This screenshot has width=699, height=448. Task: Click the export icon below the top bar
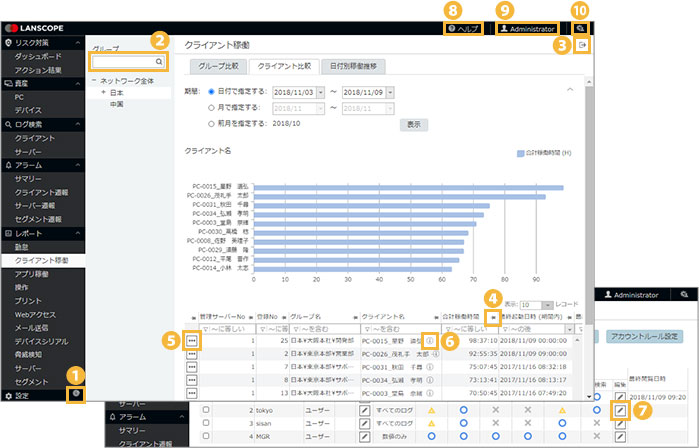pyautogui.click(x=582, y=46)
